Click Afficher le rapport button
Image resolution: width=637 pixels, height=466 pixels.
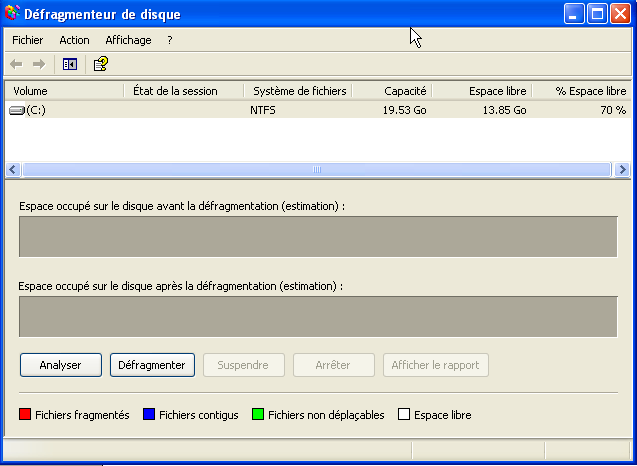(x=436, y=365)
